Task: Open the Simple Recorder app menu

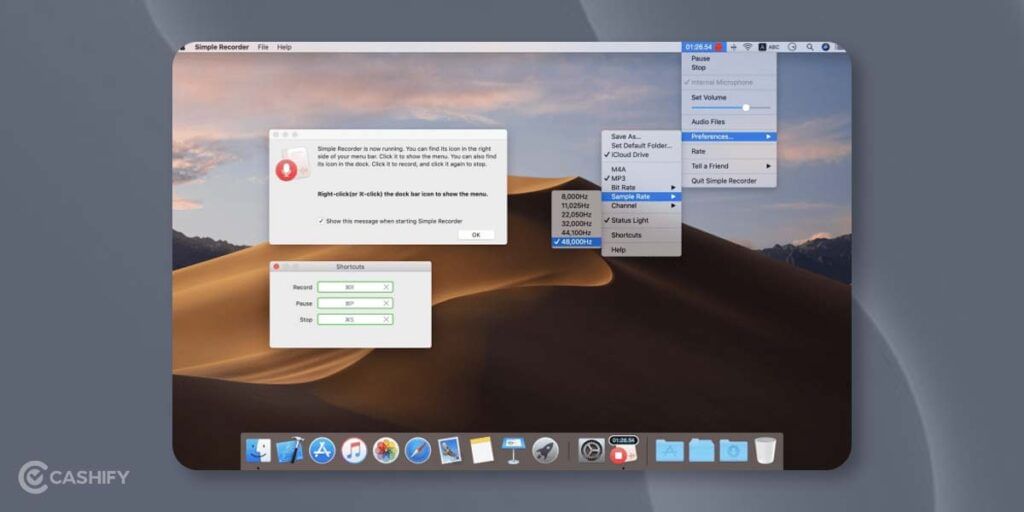Action: (221, 47)
